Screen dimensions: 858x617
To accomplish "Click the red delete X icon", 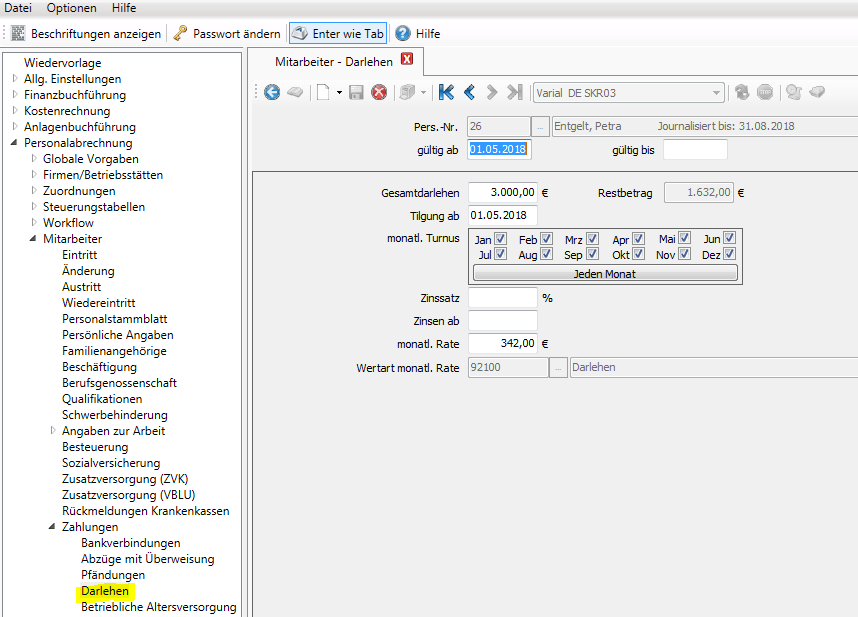I will pos(379,92).
